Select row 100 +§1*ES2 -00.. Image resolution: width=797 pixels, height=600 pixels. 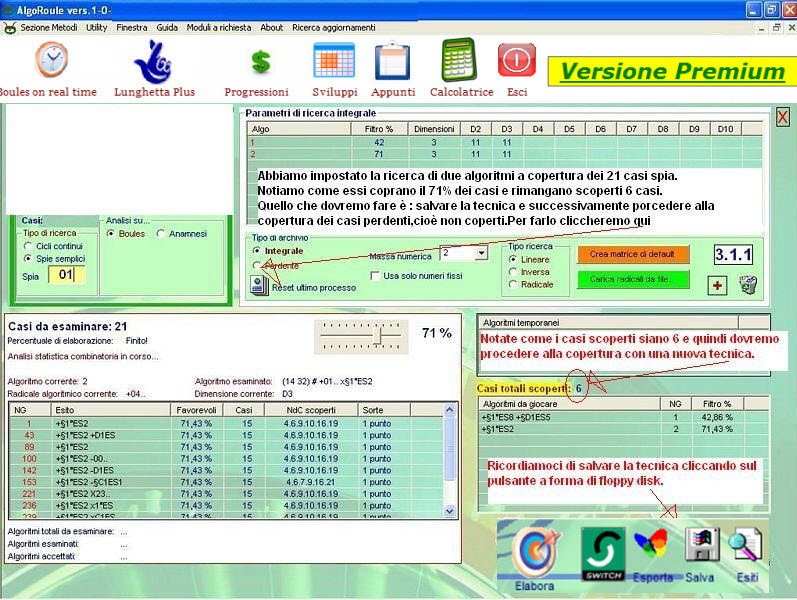pyautogui.click(x=226, y=459)
